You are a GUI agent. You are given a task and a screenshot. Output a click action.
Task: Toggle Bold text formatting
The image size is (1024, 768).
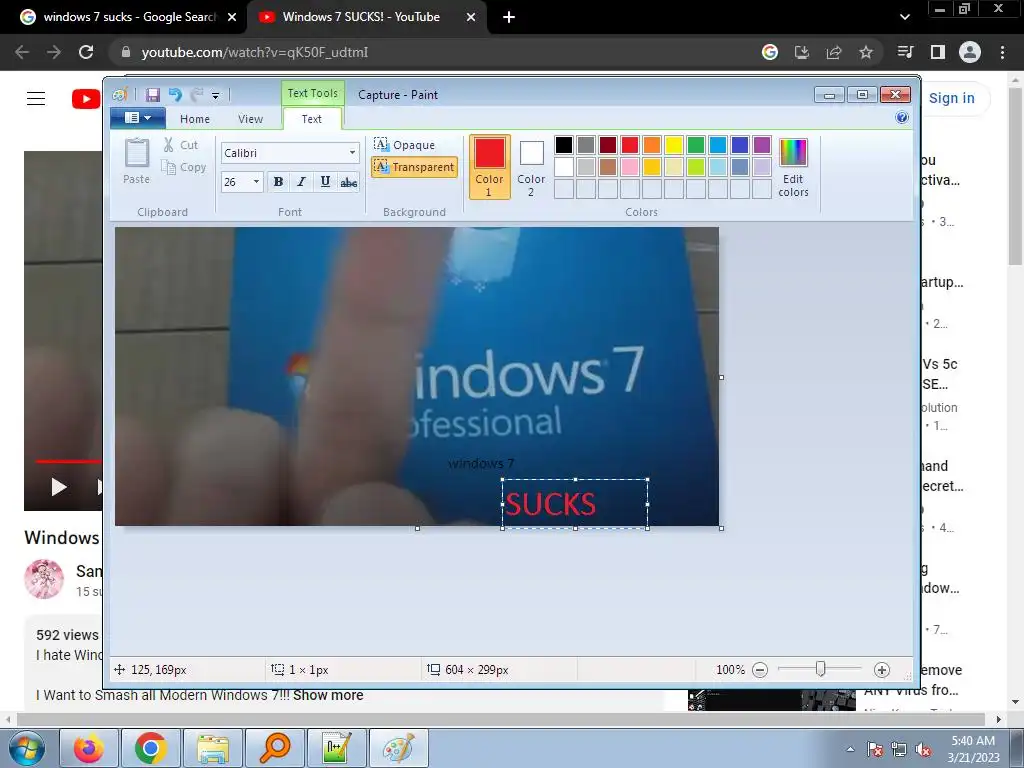tap(278, 182)
